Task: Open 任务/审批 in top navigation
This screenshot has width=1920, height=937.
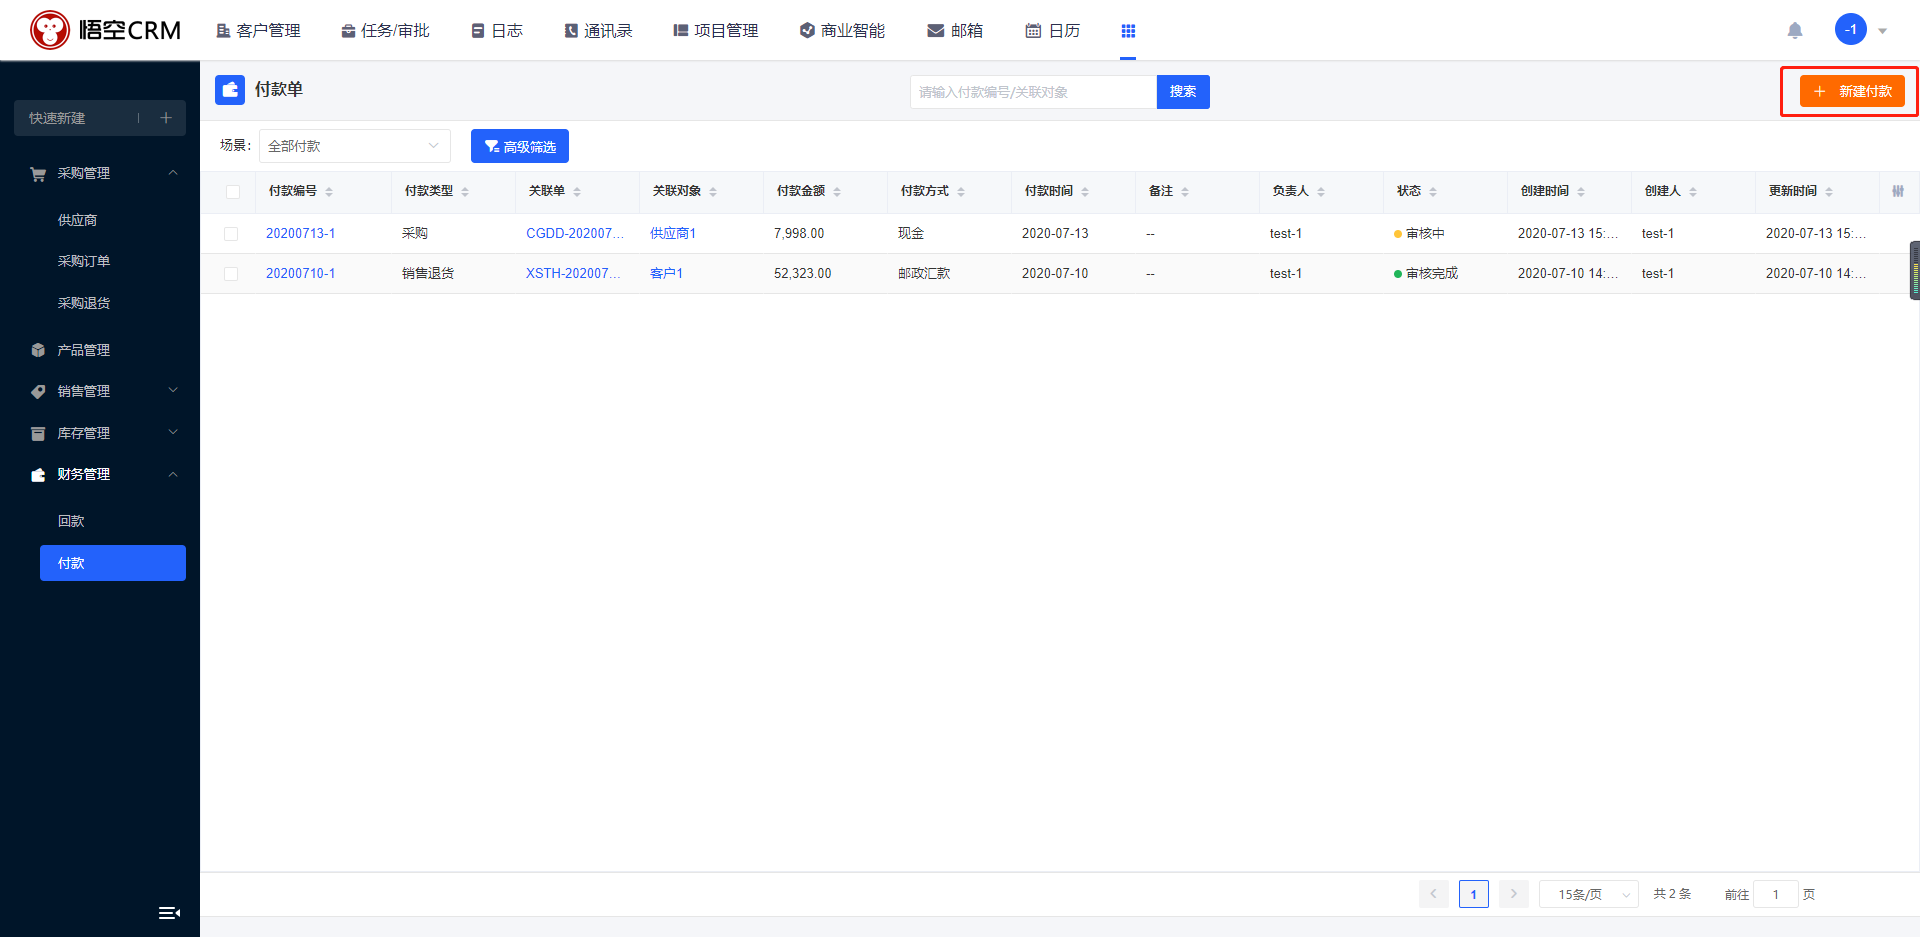Action: click(x=385, y=31)
